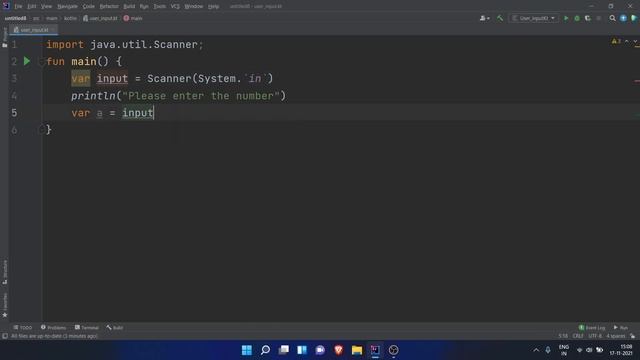Toggle the Project tool window side tab
640x360 pixels.
[x=4, y=38]
